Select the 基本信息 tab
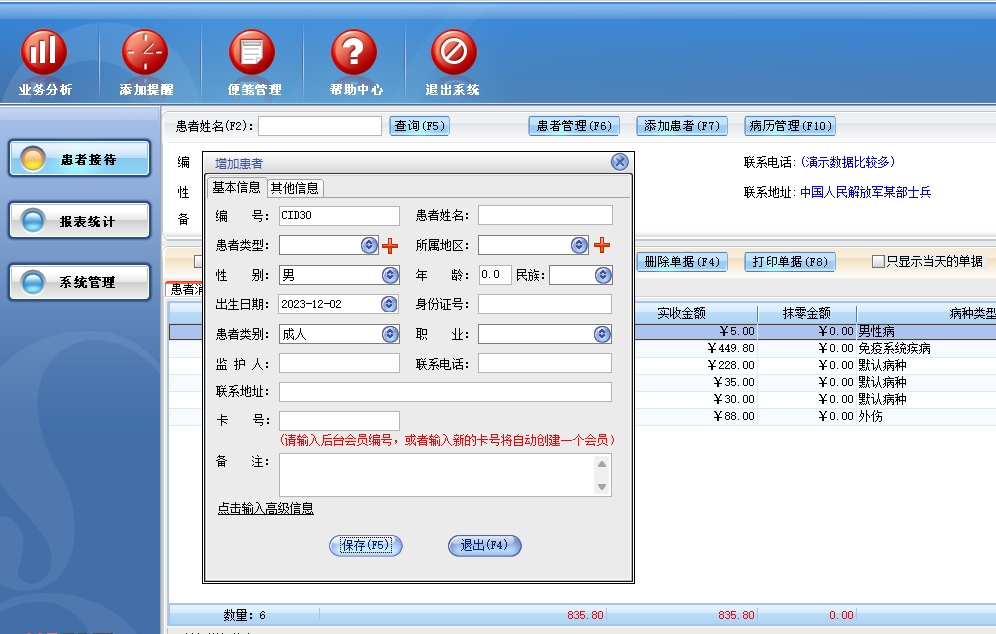The image size is (996, 634). pos(236,188)
